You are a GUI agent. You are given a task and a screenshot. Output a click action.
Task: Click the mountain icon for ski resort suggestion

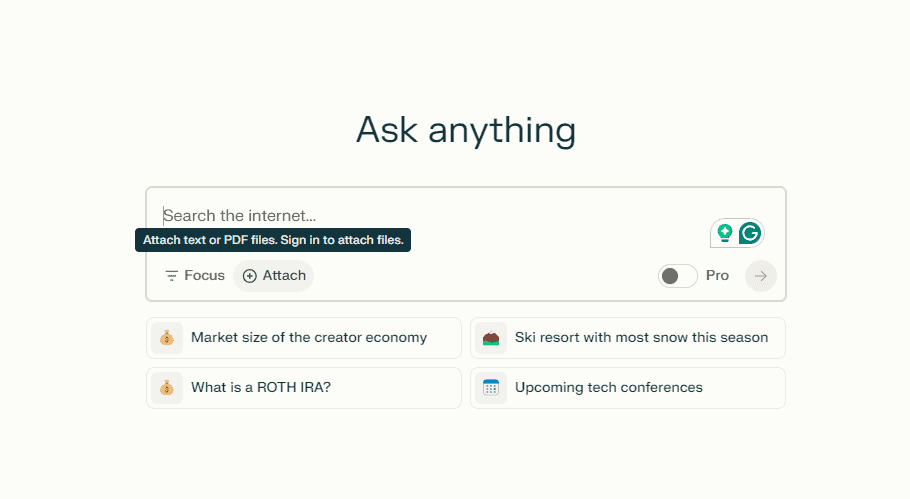(491, 338)
